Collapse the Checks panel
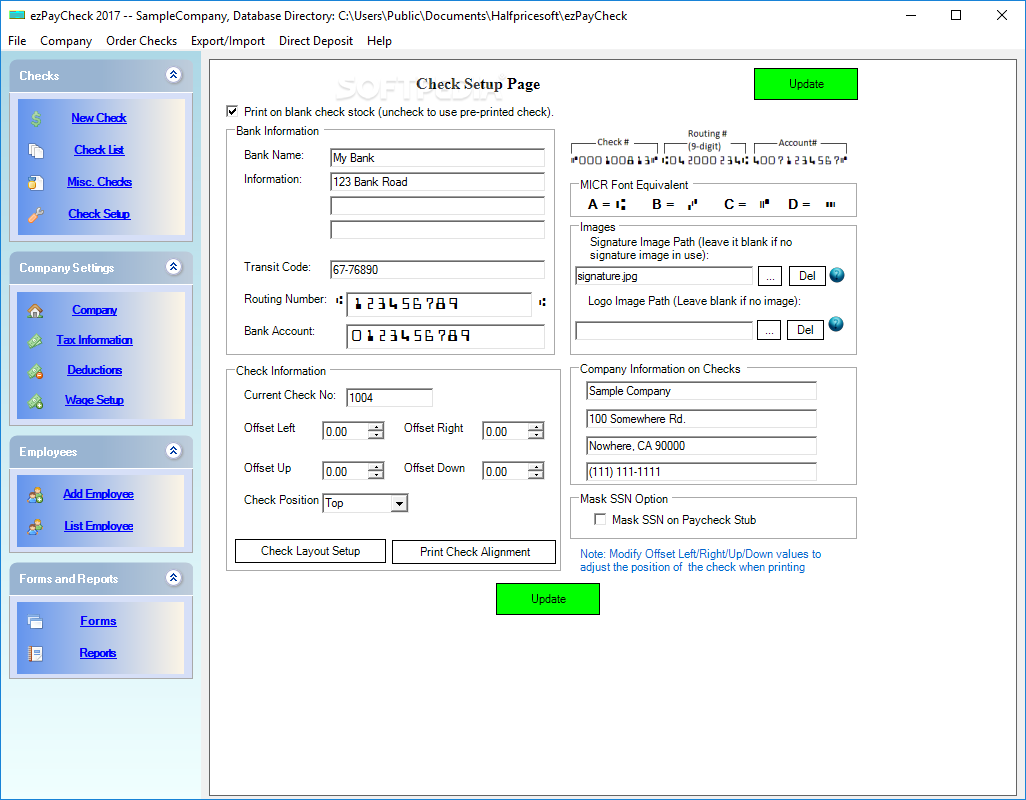The width and height of the screenshot is (1026, 800). (173, 75)
